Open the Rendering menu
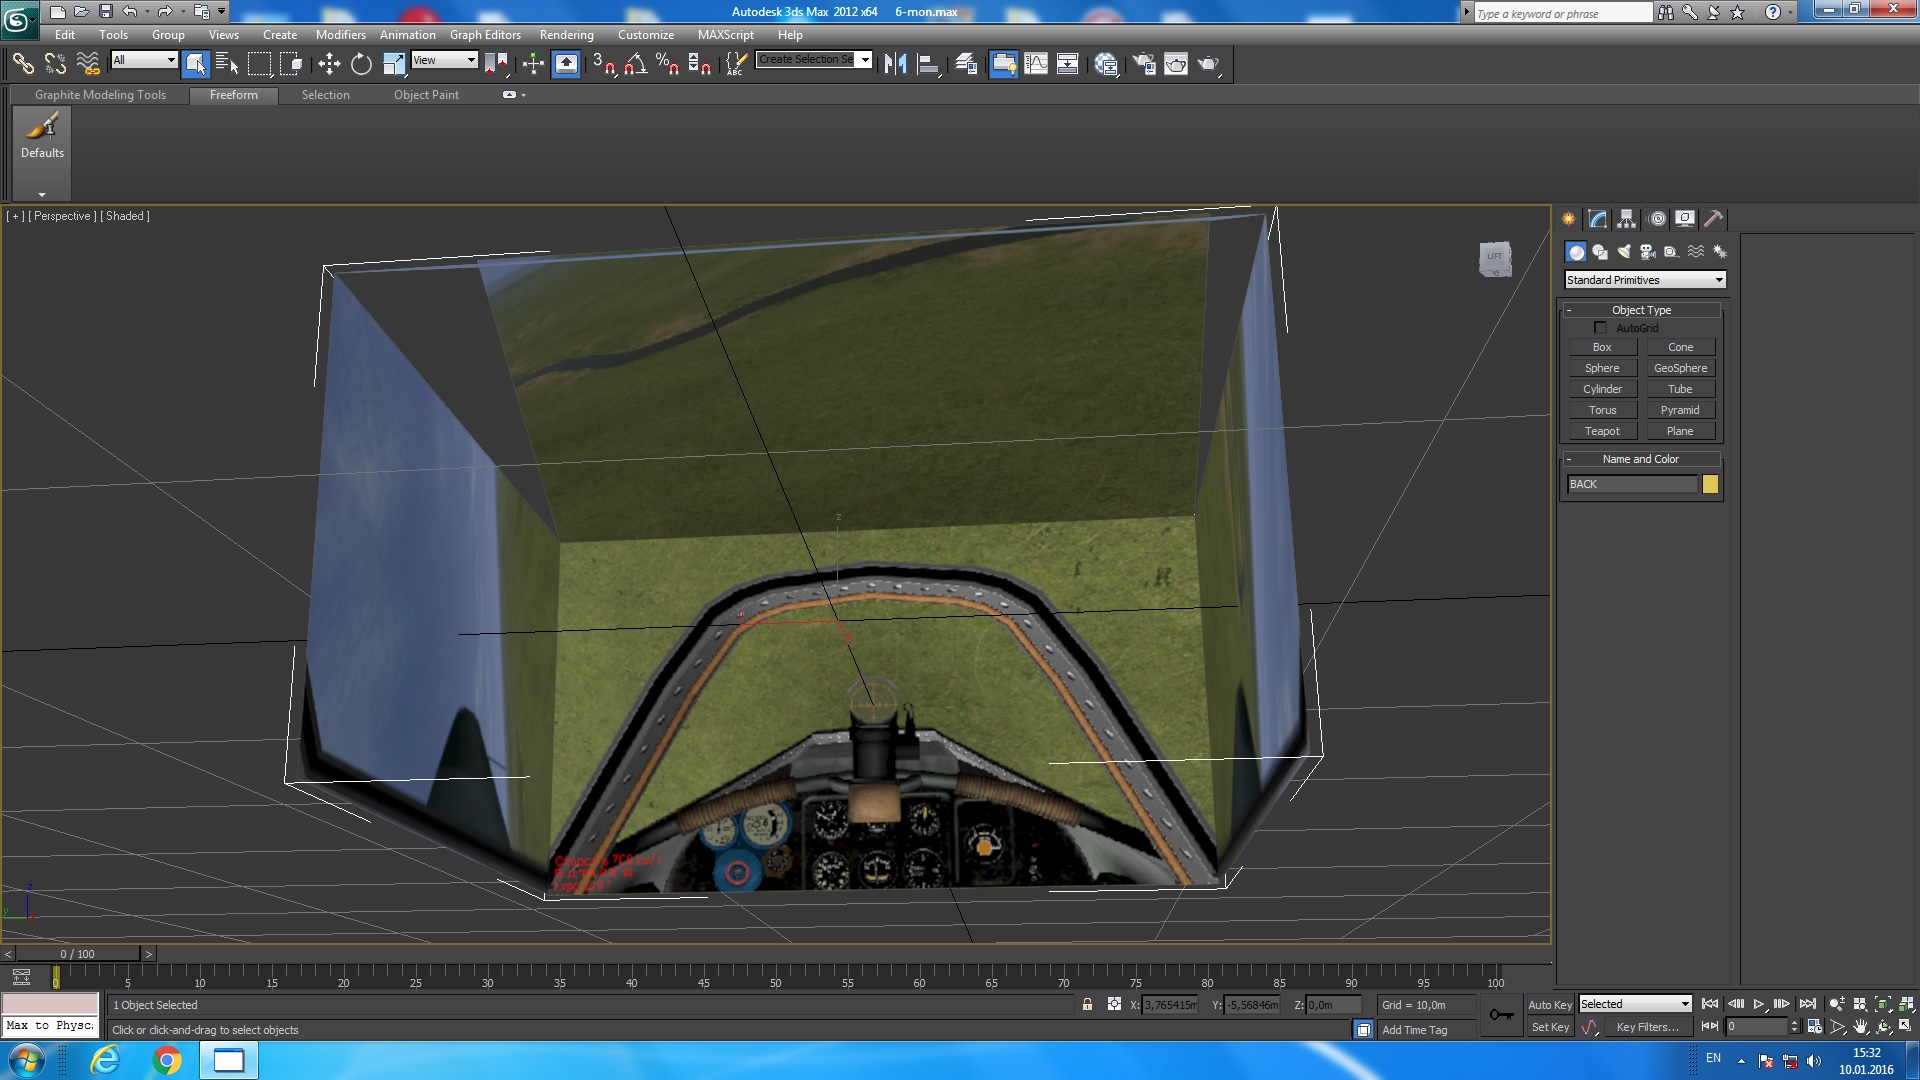Screen dimensions: 1920x1080 (566, 34)
